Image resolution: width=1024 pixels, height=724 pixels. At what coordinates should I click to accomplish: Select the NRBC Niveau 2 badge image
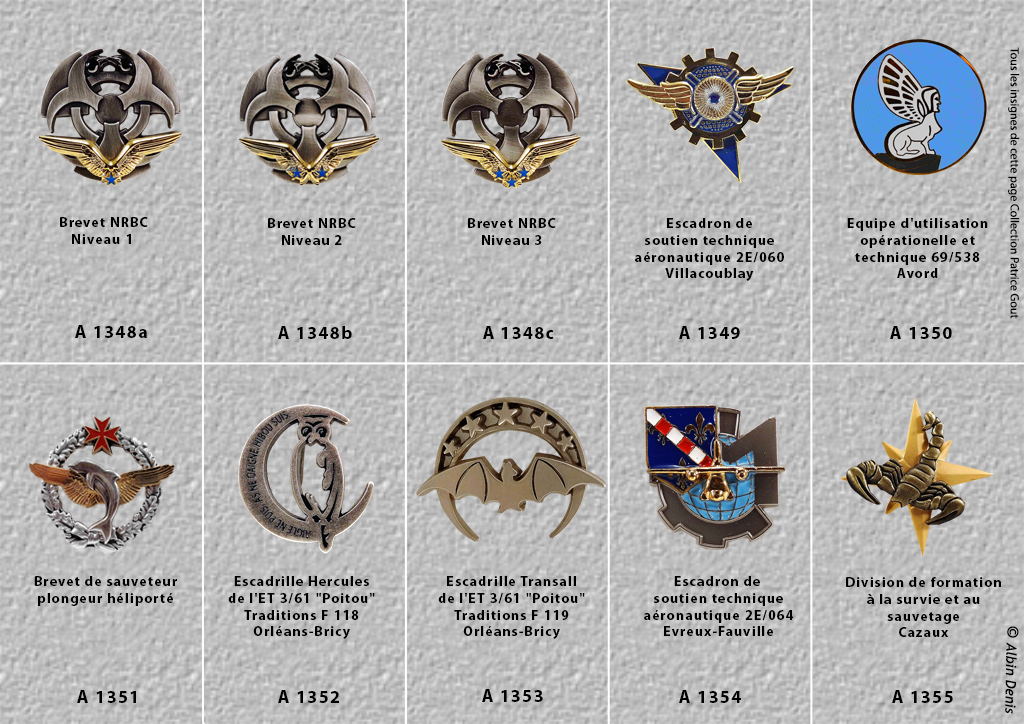309,119
